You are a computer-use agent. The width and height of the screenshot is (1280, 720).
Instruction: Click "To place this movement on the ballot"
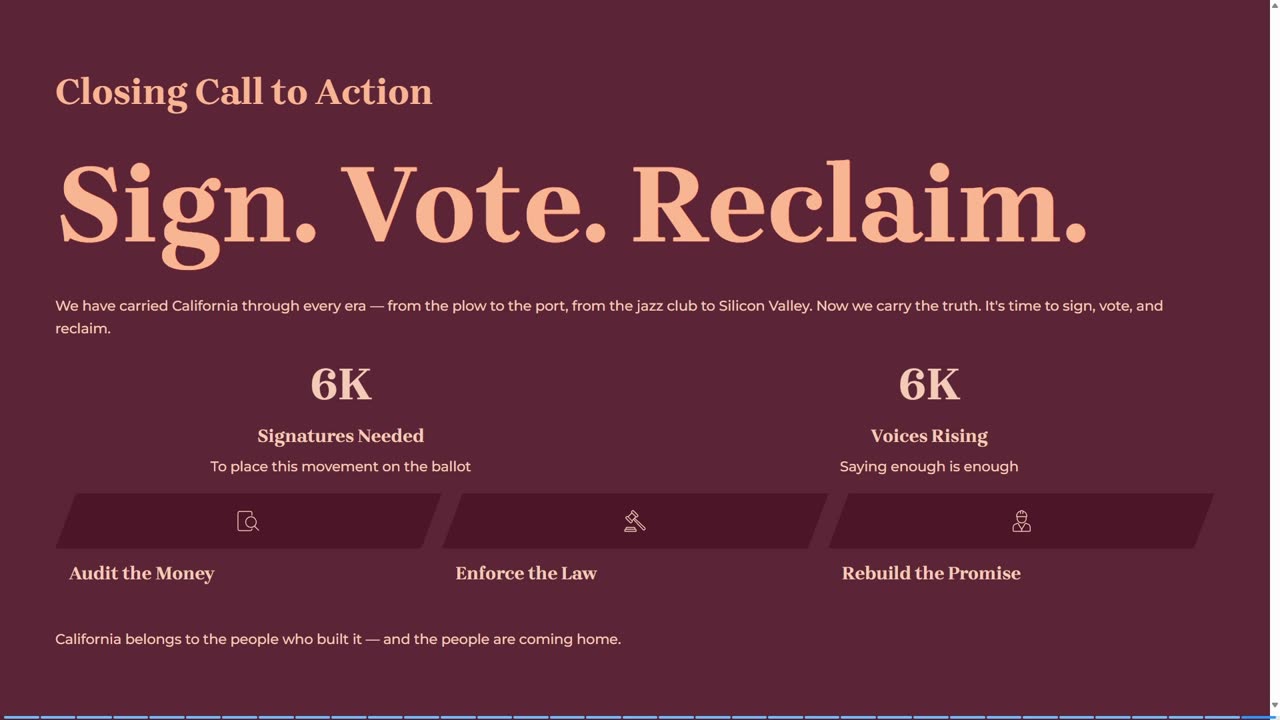341,466
